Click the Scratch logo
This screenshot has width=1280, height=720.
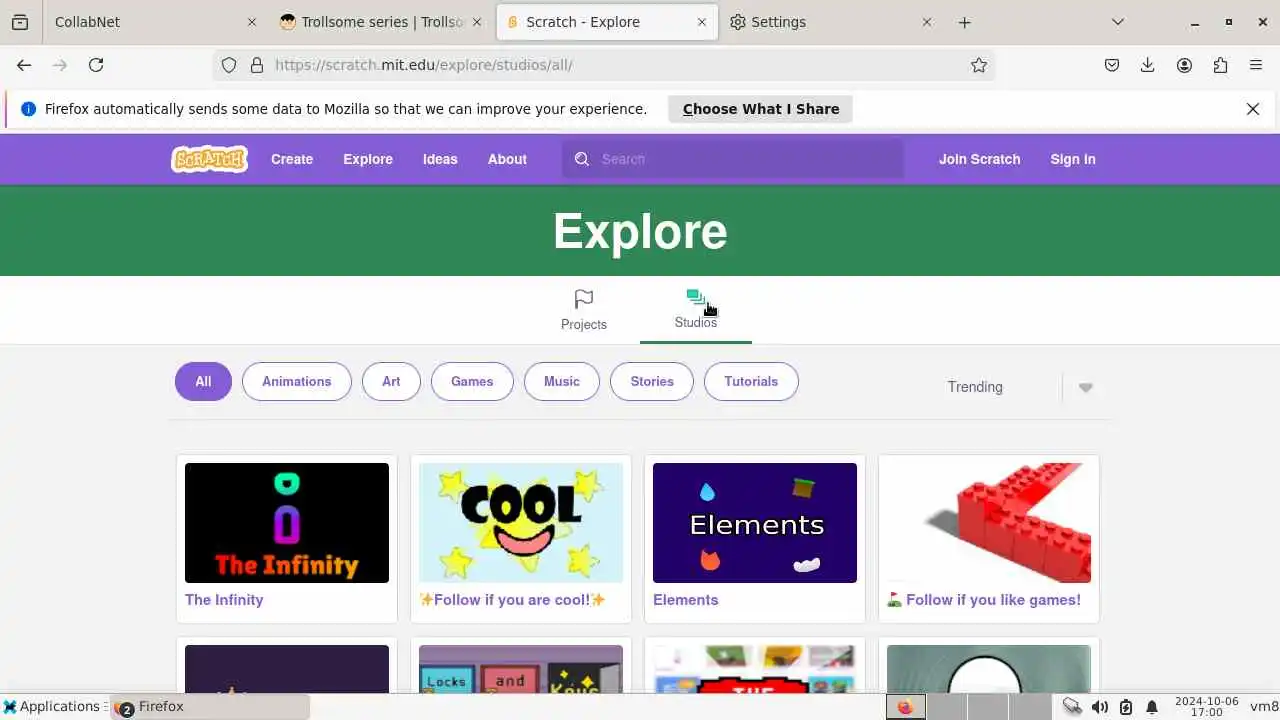(x=209, y=159)
